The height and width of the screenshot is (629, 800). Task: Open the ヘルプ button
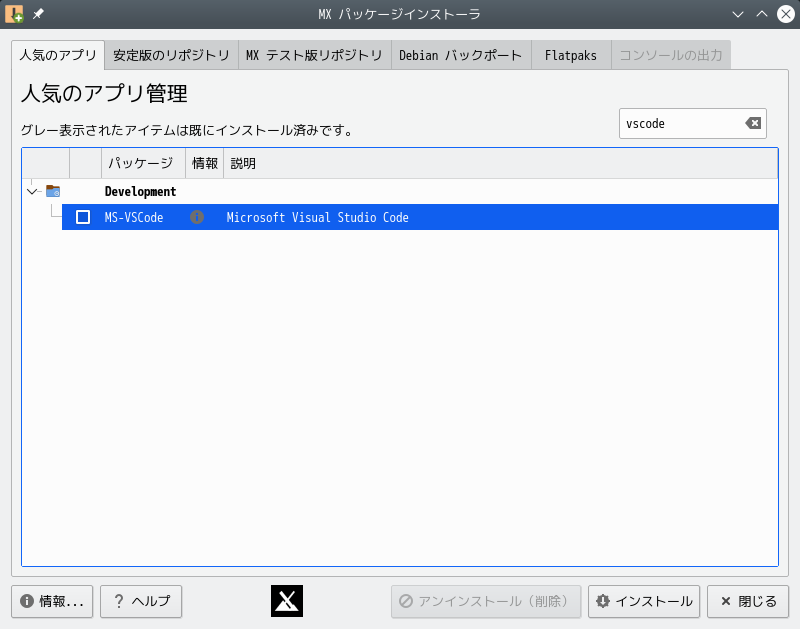click(141, 601)
